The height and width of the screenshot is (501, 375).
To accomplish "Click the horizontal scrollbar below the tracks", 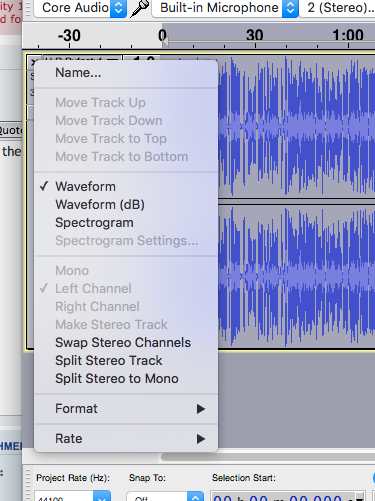I will 268,456.
